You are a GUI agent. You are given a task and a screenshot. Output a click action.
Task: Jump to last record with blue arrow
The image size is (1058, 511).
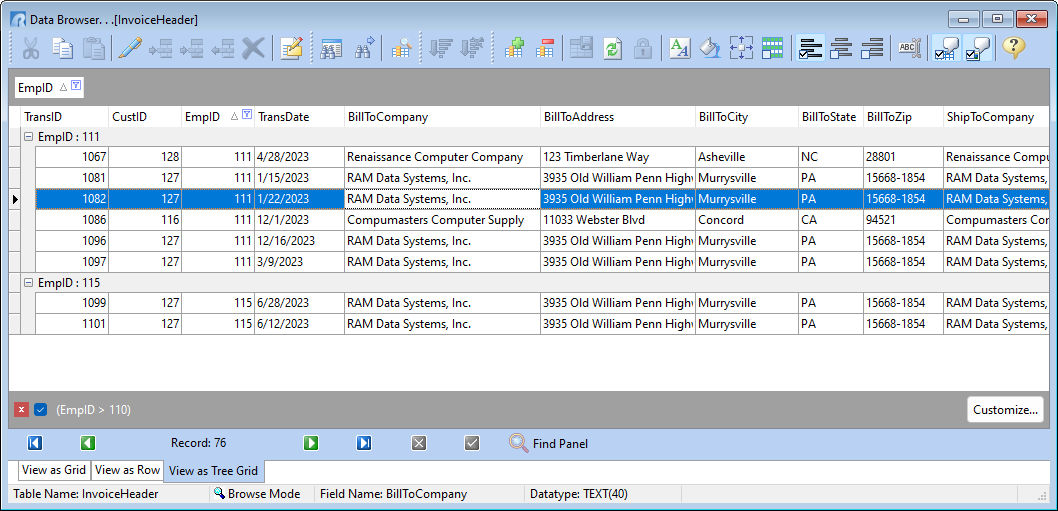click(364, 443)
